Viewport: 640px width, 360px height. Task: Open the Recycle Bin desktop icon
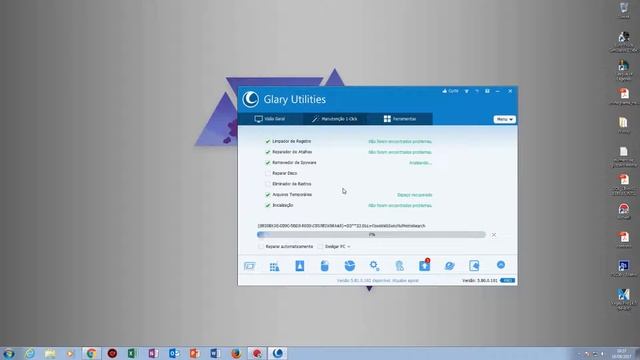(624, 10)
